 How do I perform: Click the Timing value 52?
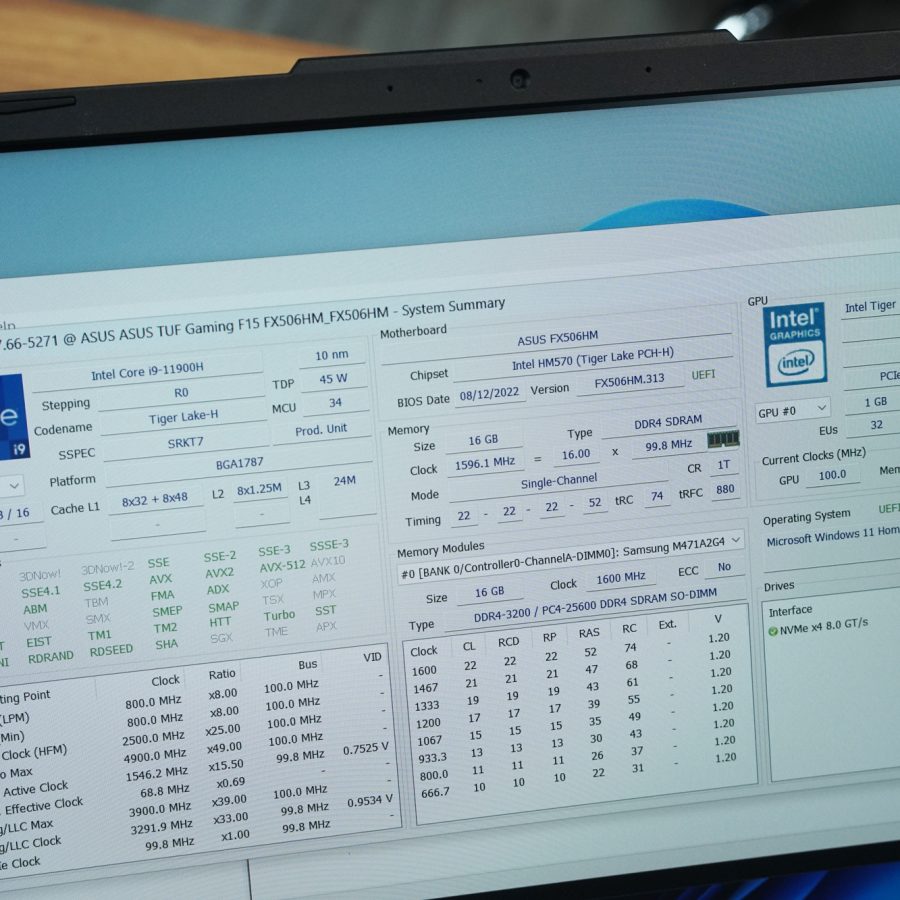595,503
